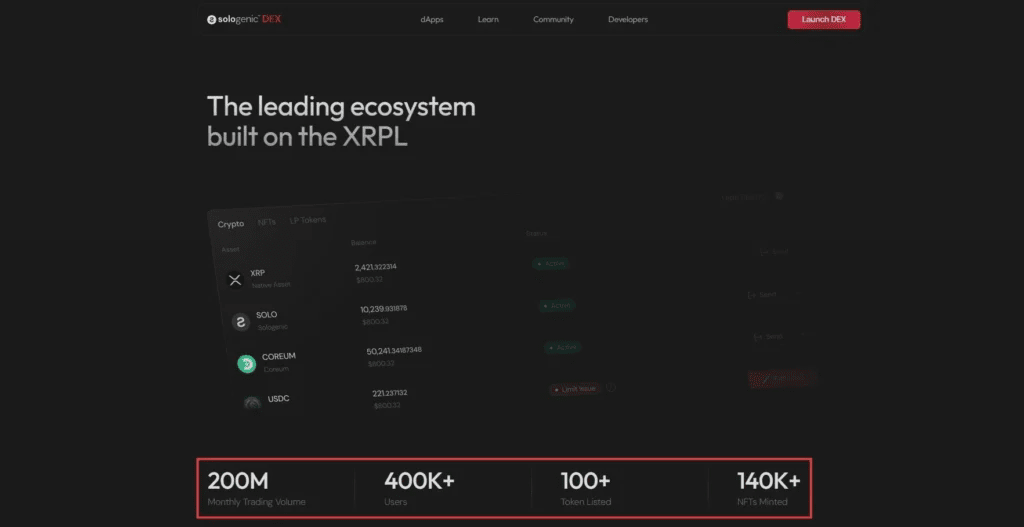This screenshot has height=527, width=1024.
Task: Switch to the LP Tokens tab
Action: pos(308,220)
